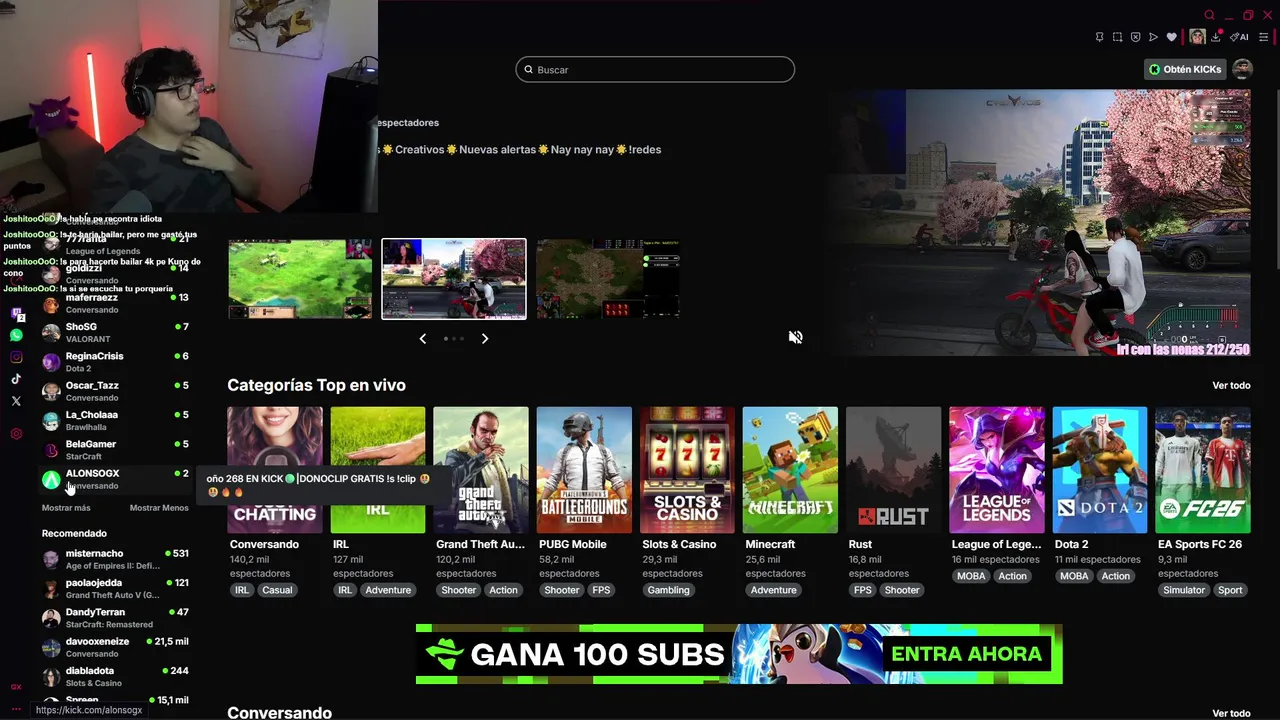Screen dimensions: 1280x720
Task: Click FPS tag under Rust
Action: click(862, 590)
